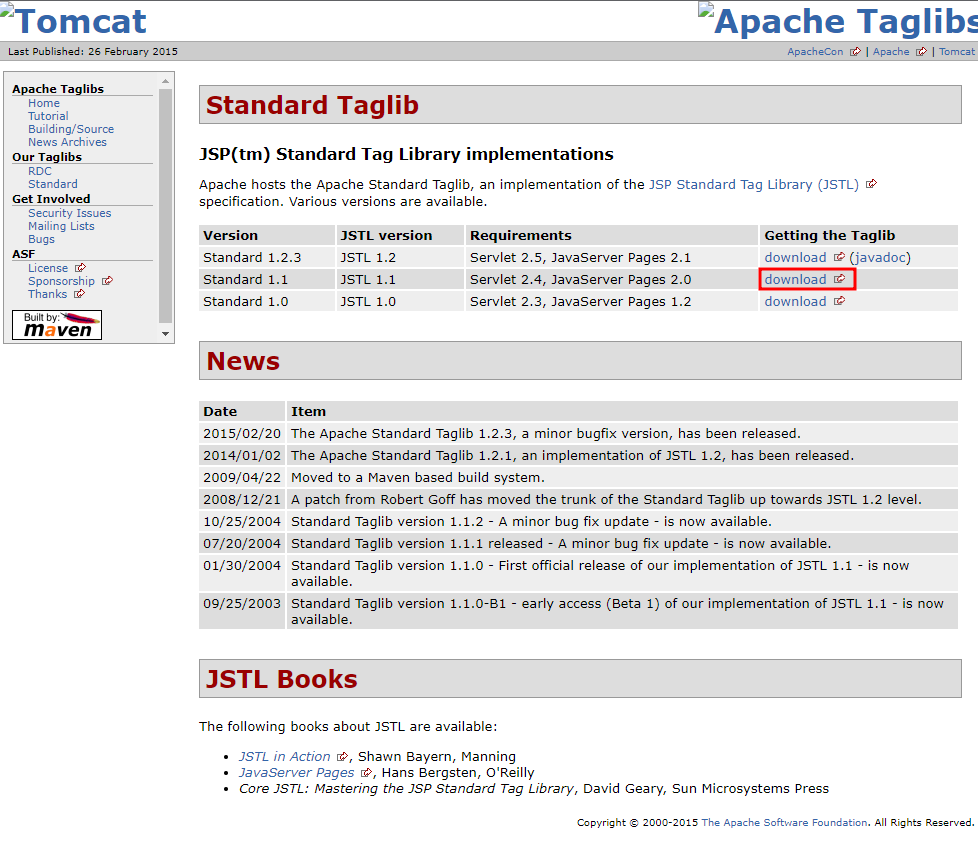
Task: Open JavaServer Pages book link
Action: click(x=296, y=773)
